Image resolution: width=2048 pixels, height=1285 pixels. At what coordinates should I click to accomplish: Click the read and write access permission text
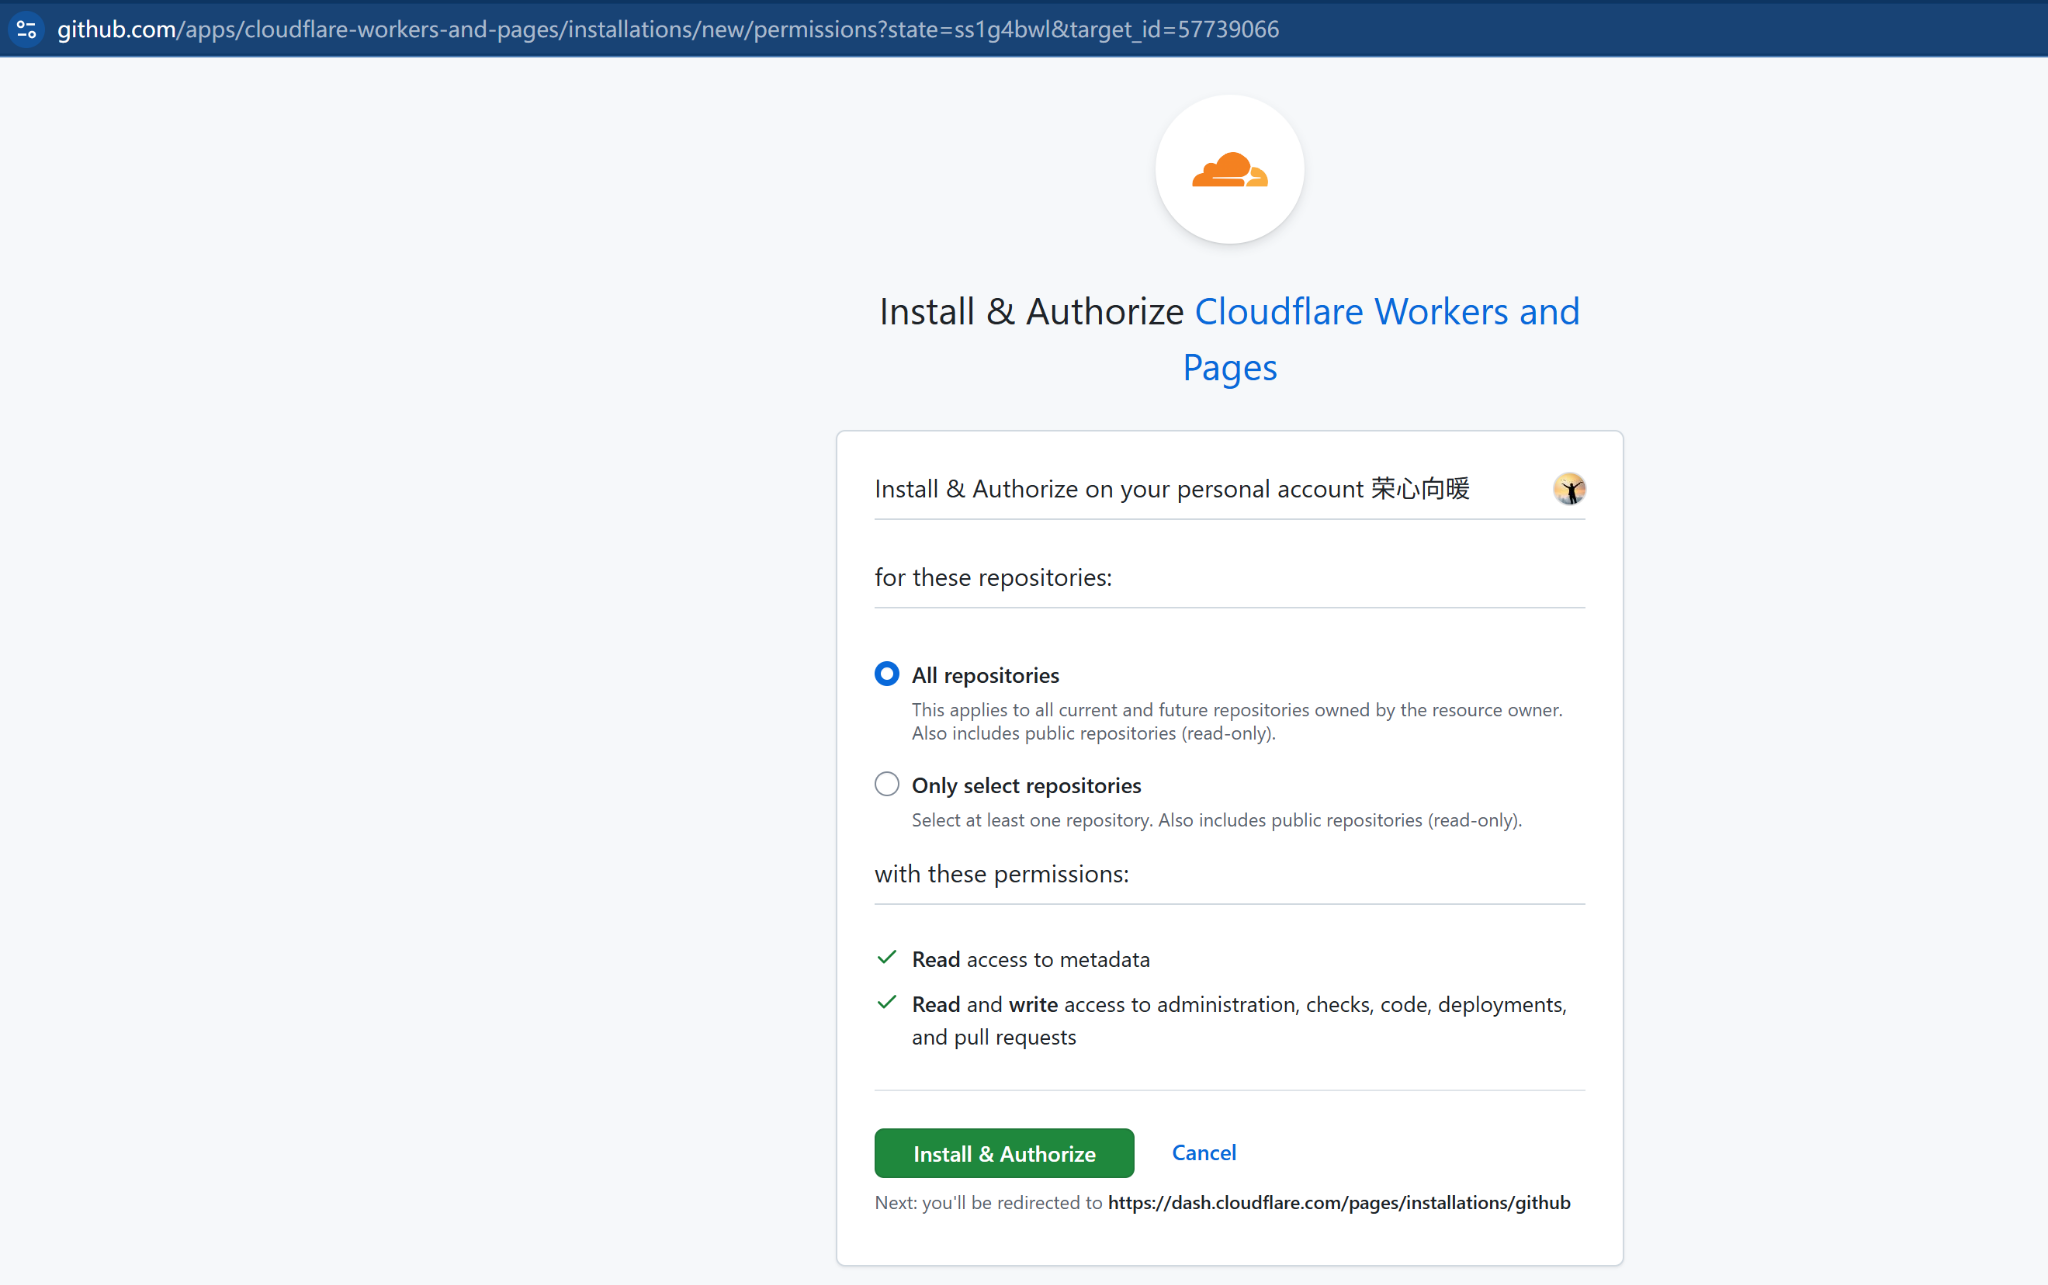pos(1239,1020)
